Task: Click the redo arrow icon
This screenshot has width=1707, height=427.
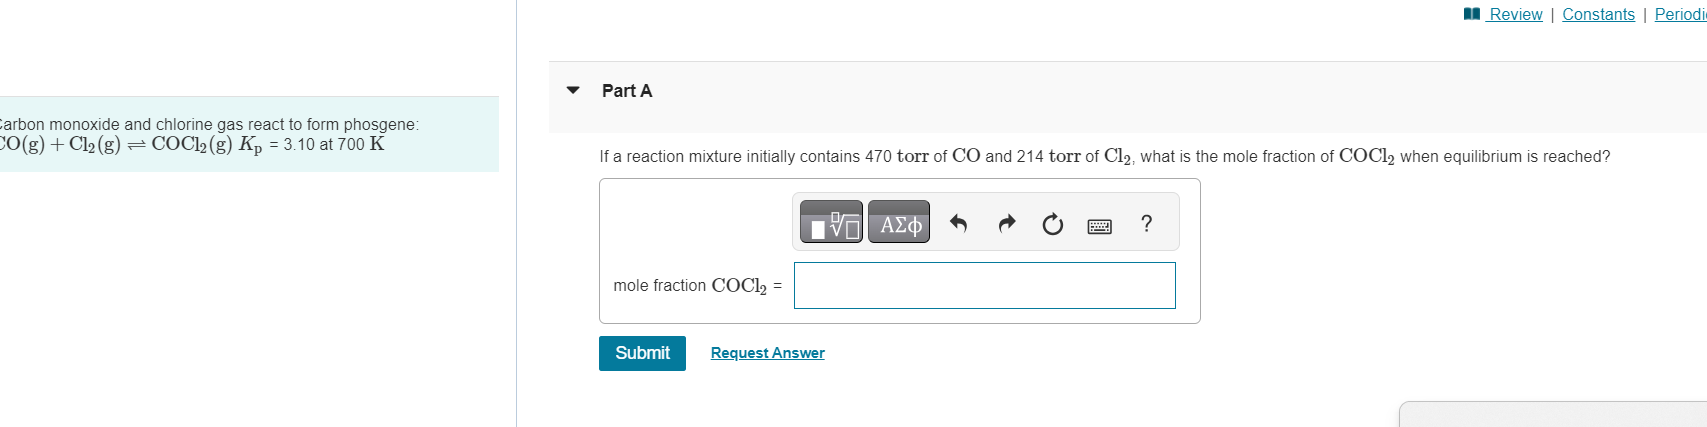Action: pyautogui.click(x=1006, y=223)
